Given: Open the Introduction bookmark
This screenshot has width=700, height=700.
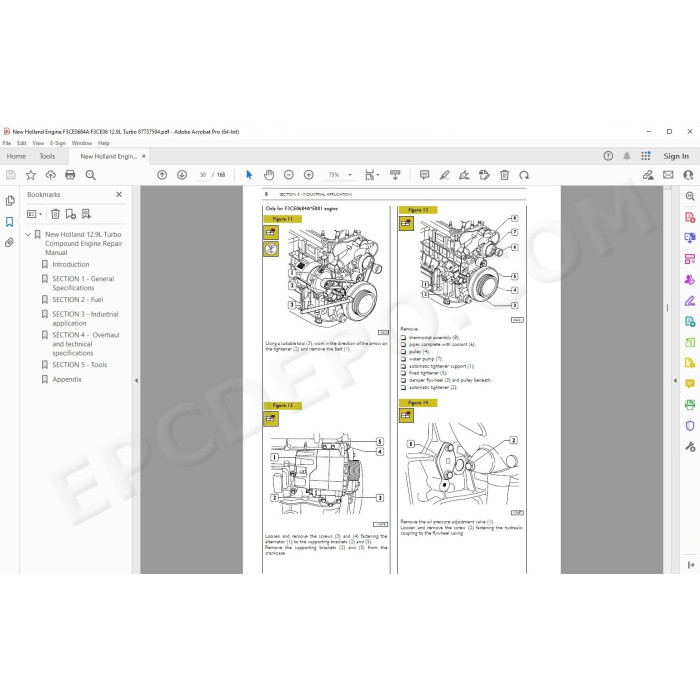Looking at the screenshot, I should 71,264.
